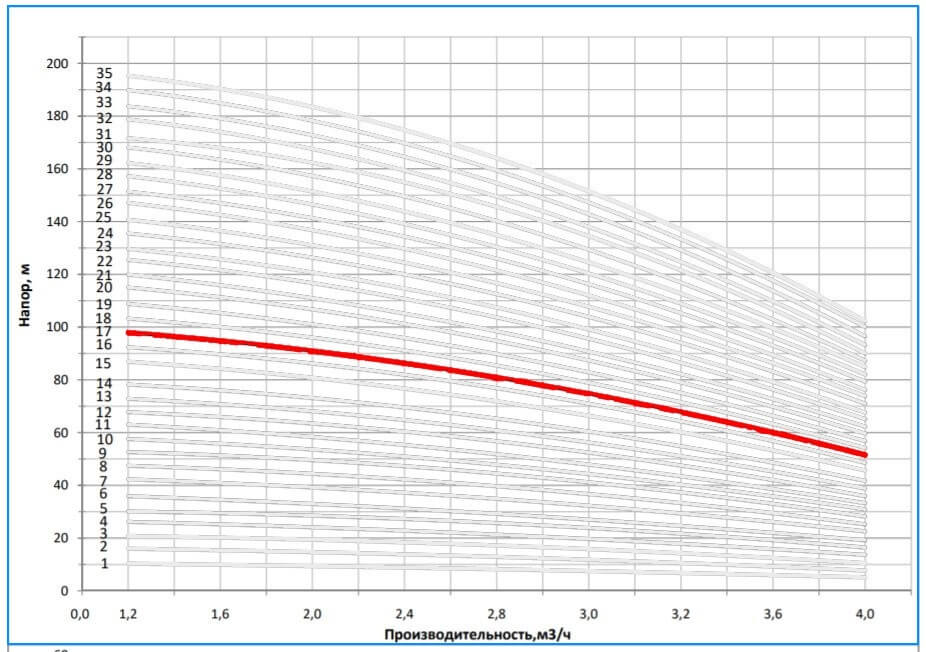Select curve label 25
Image resolution: width=926 pixels, height=652 pixels.
(104, 218)
